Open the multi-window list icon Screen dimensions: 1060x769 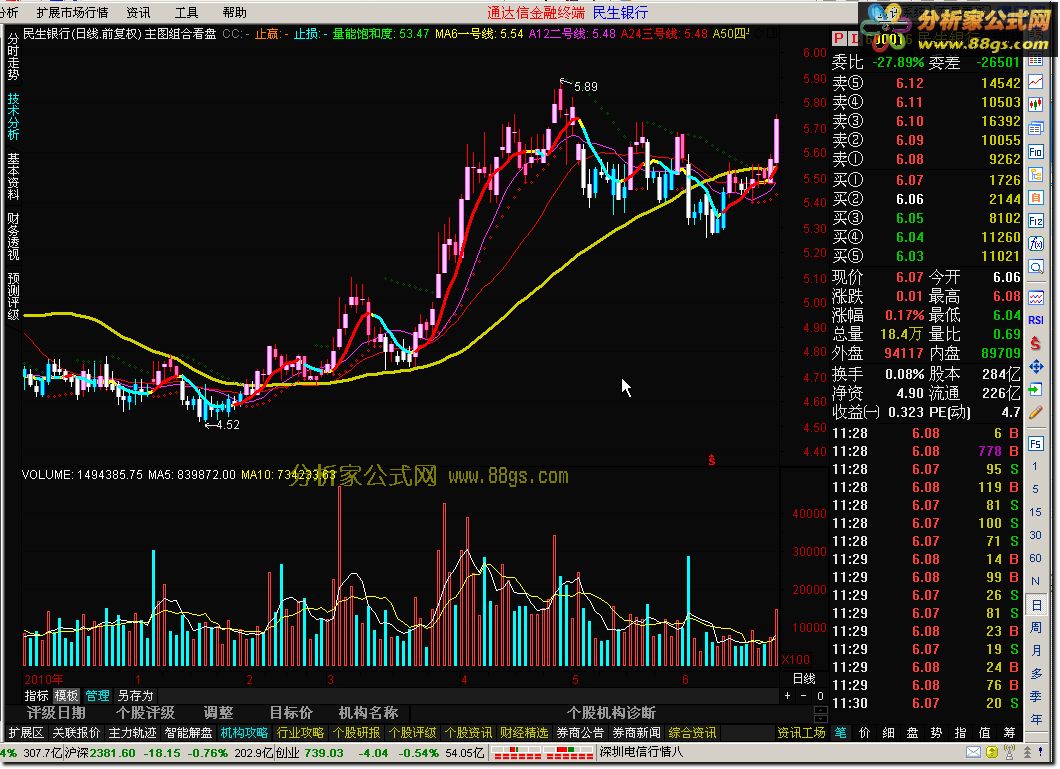[1036, 128]
